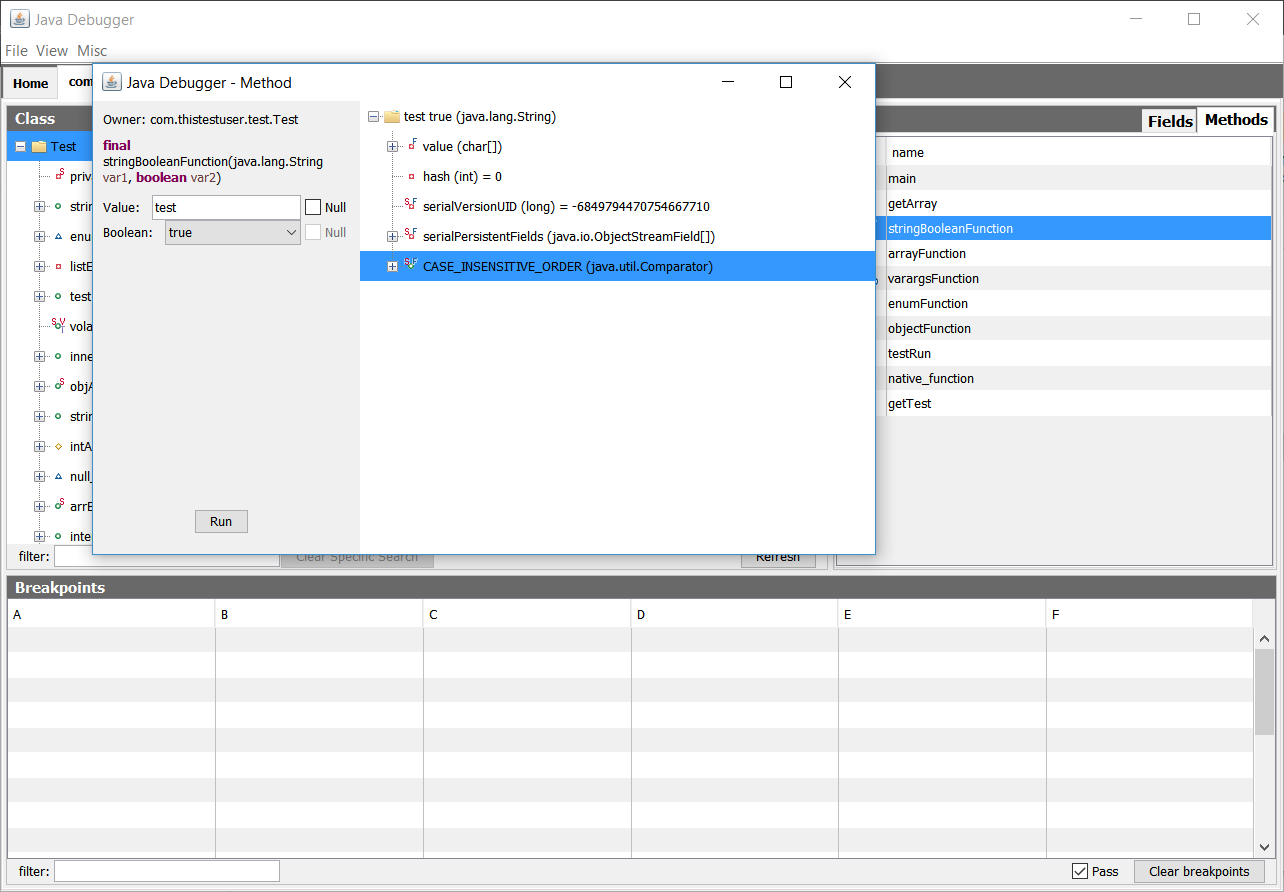Click the blue triangle icon beside 'null_' field
This screenshot has width=1284, height=892.
click(58, 476)
